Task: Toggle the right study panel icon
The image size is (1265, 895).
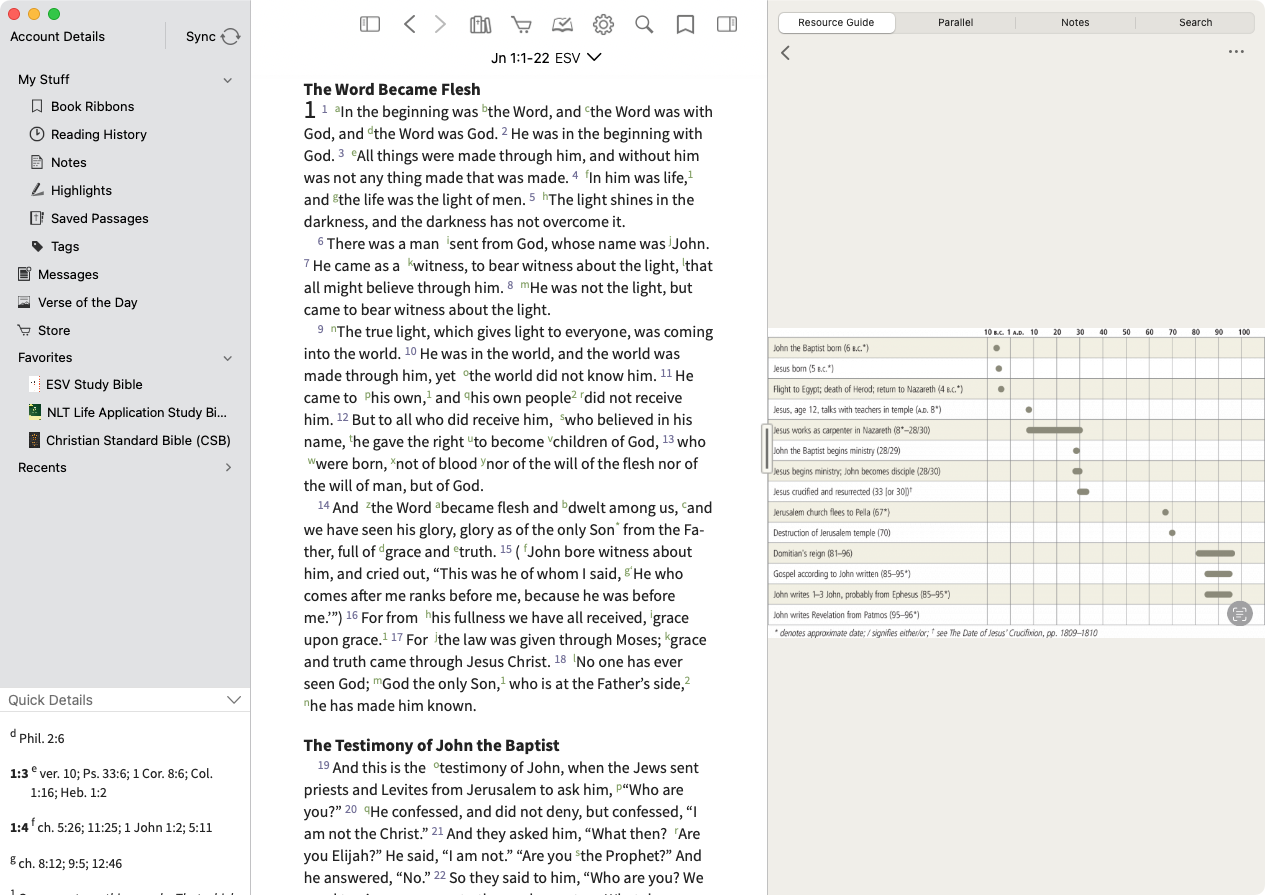Action: click(x=727, y=25)
